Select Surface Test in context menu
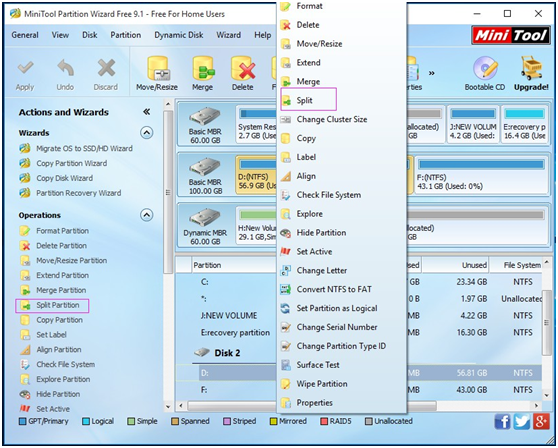 tap(342, 365)
